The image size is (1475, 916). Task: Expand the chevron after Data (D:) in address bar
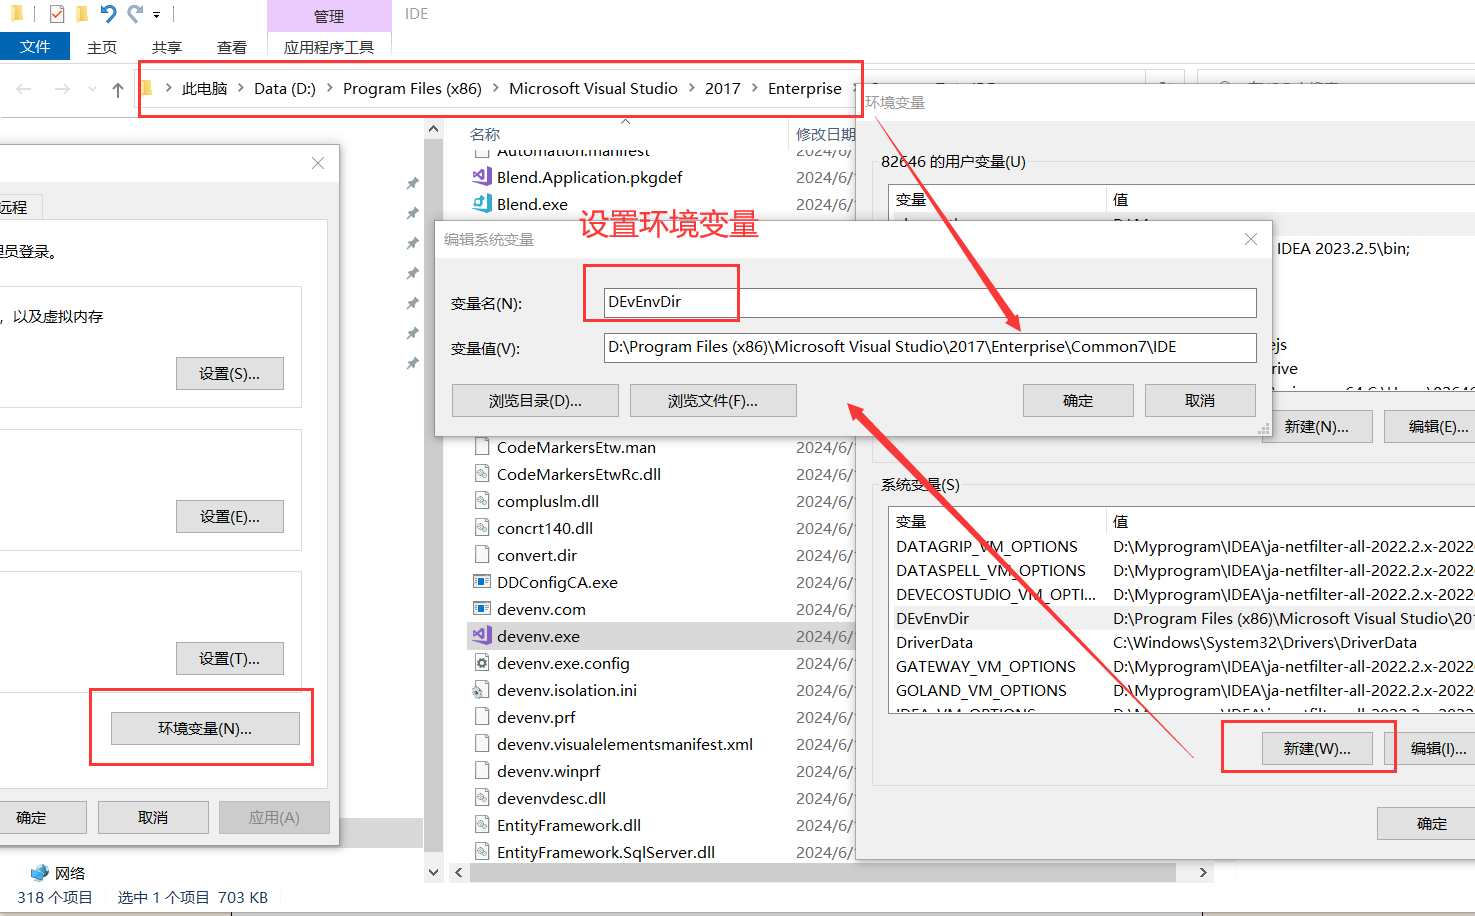(x=329, y=88)
